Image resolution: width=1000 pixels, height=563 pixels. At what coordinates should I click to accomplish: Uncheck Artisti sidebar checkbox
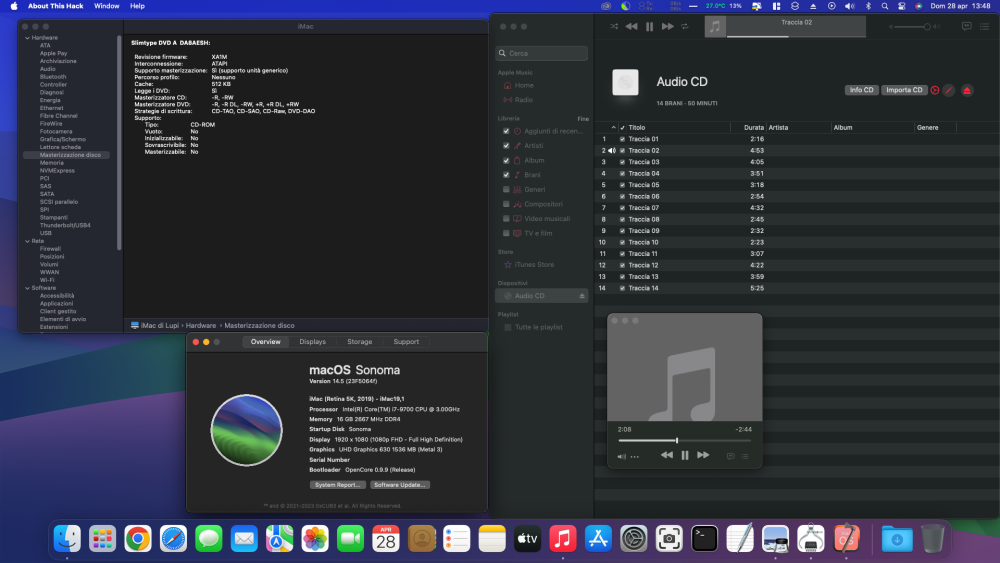[x=506, y=146]
